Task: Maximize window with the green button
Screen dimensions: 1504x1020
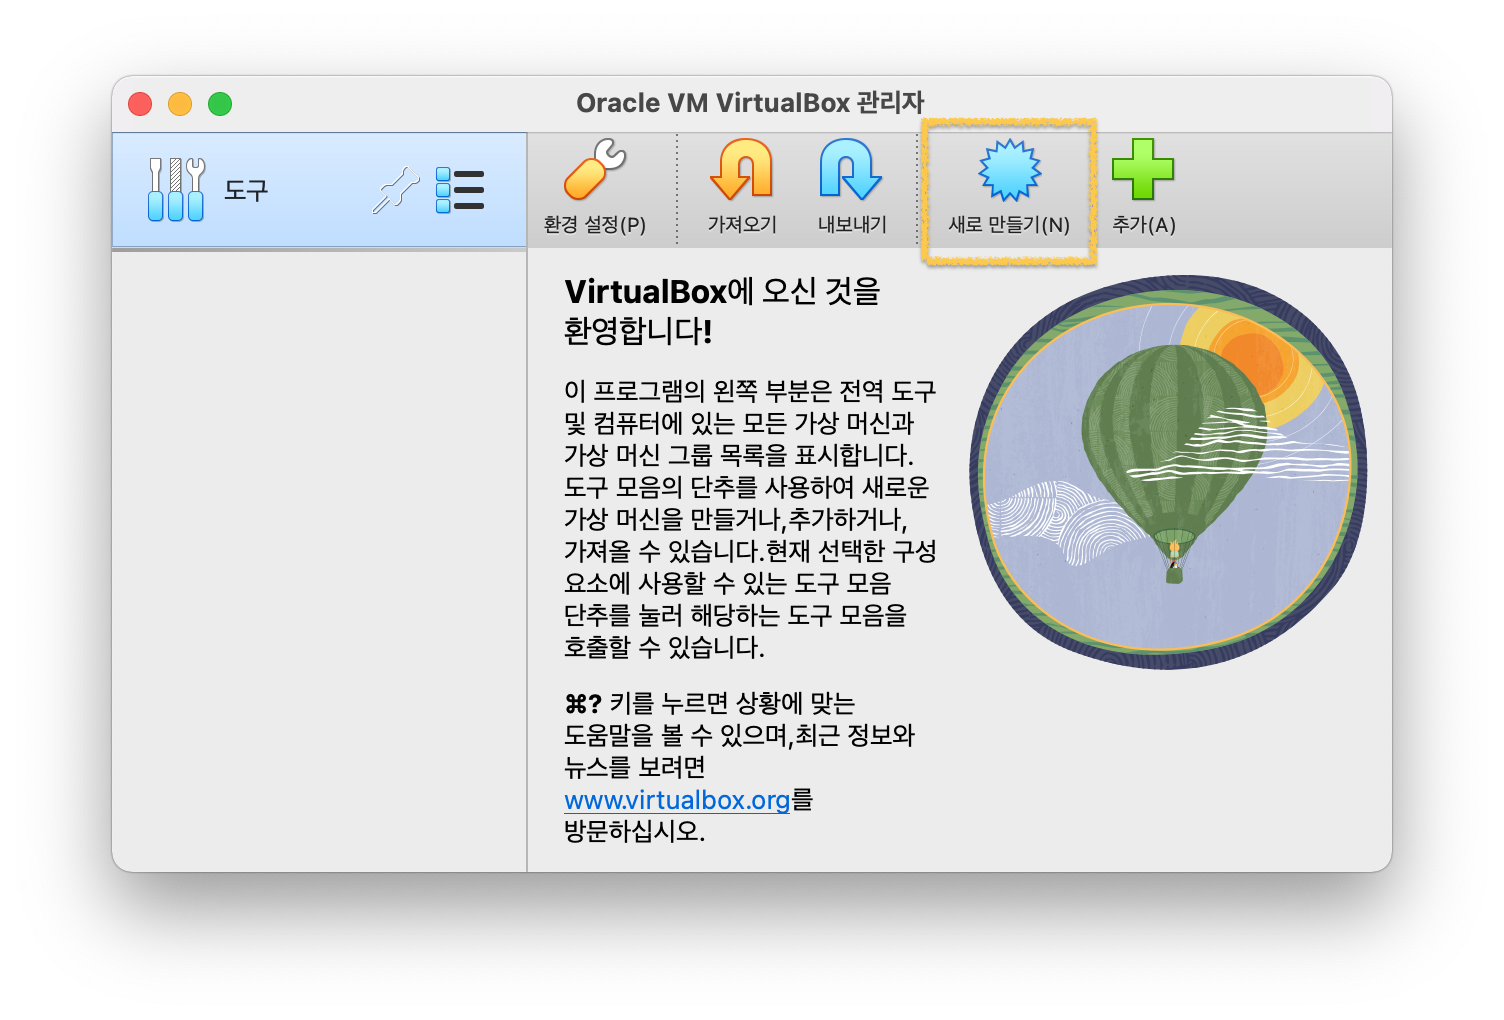Action: tap(220, 104)
